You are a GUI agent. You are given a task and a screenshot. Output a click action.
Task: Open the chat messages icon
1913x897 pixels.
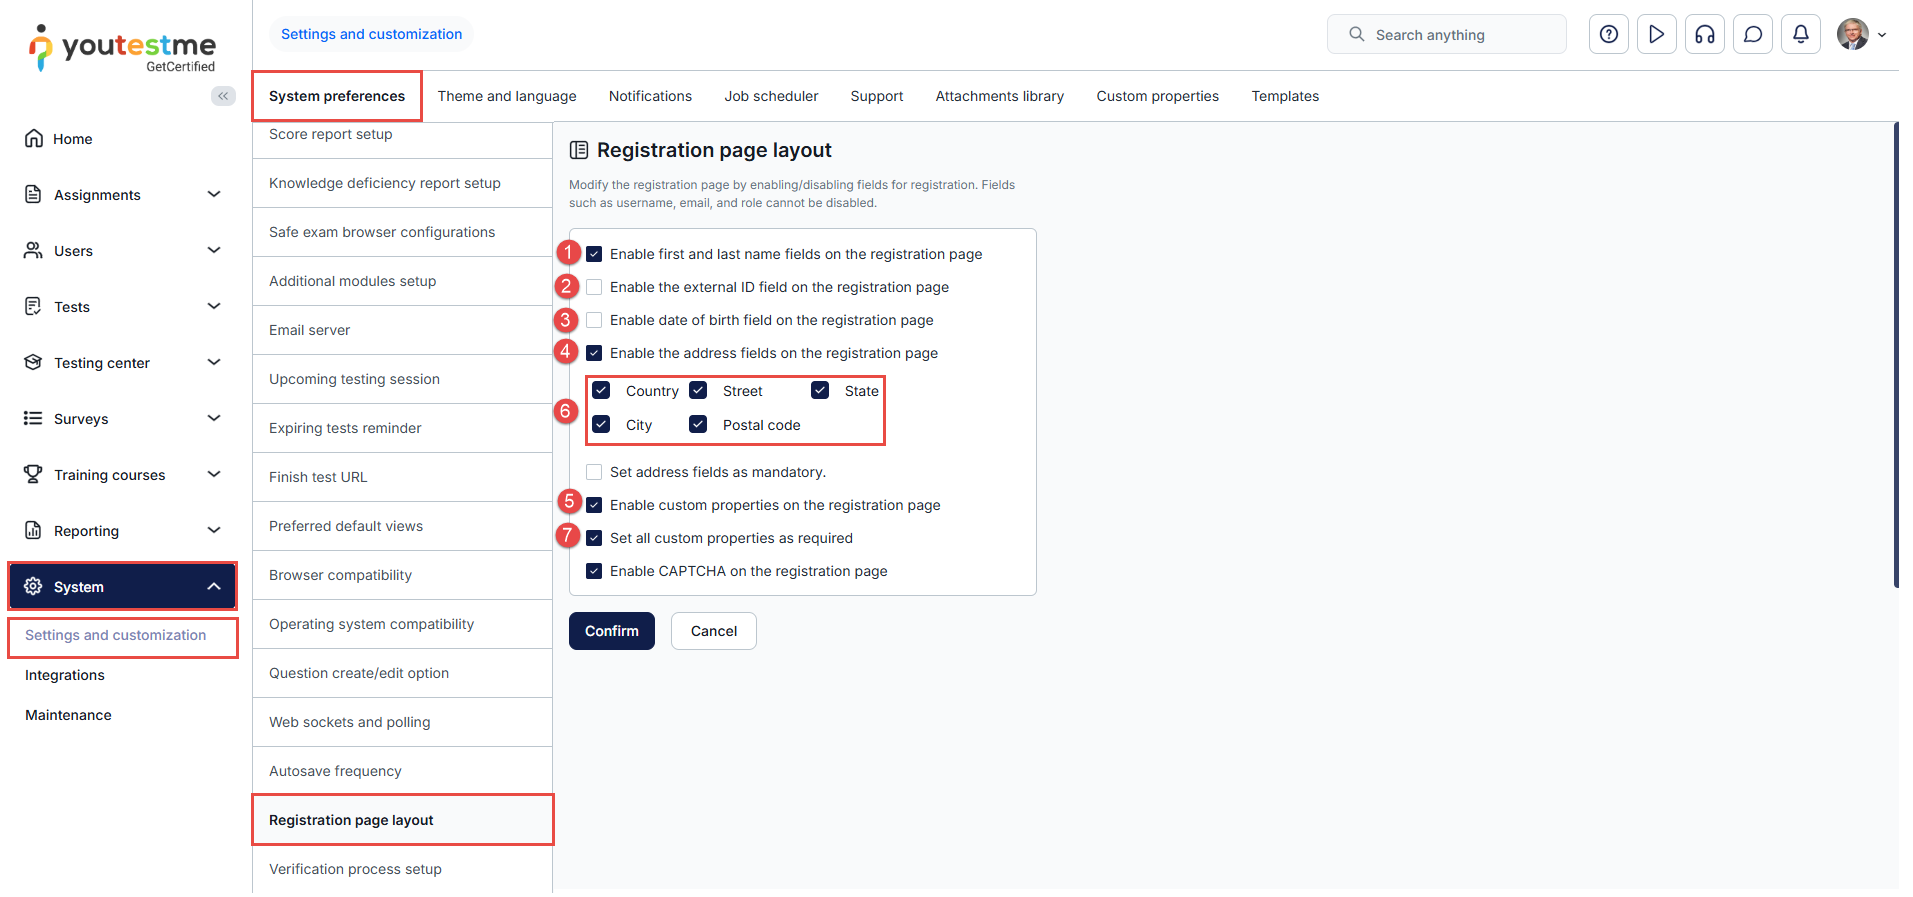(x=1752, y=34)
